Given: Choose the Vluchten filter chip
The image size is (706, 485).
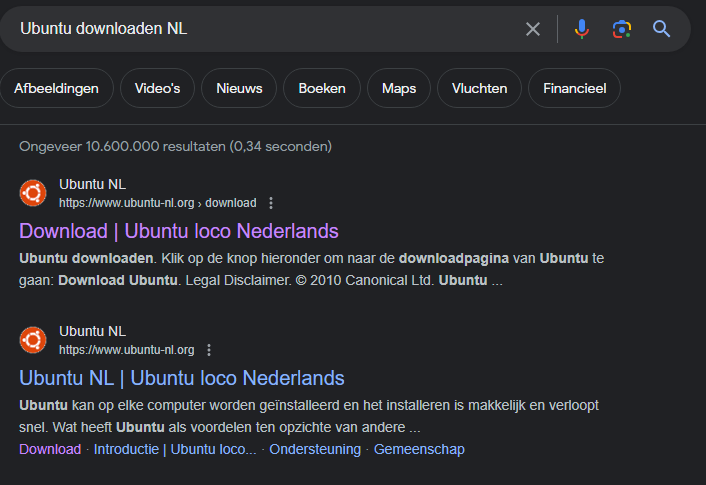Looking at the screenshot, I should 479,88.
